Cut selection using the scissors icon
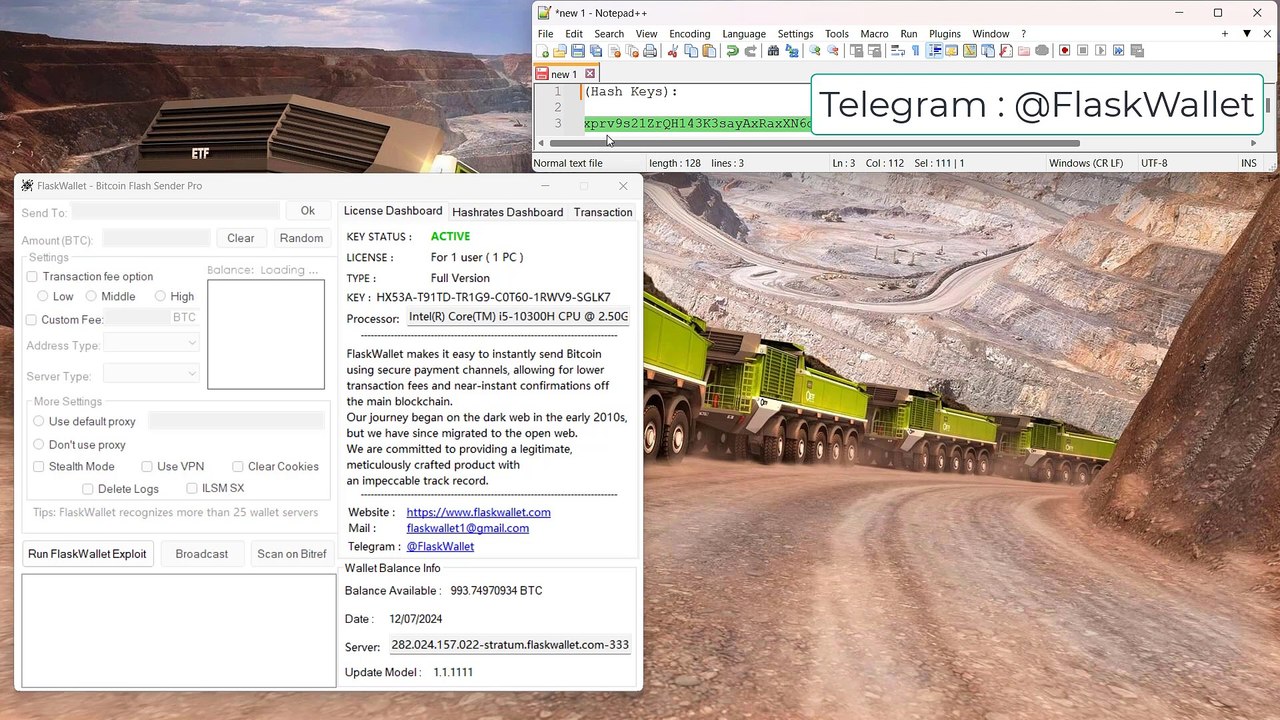Image resolution: width=1280 pixels, height=720 pixels. (673, 51)
